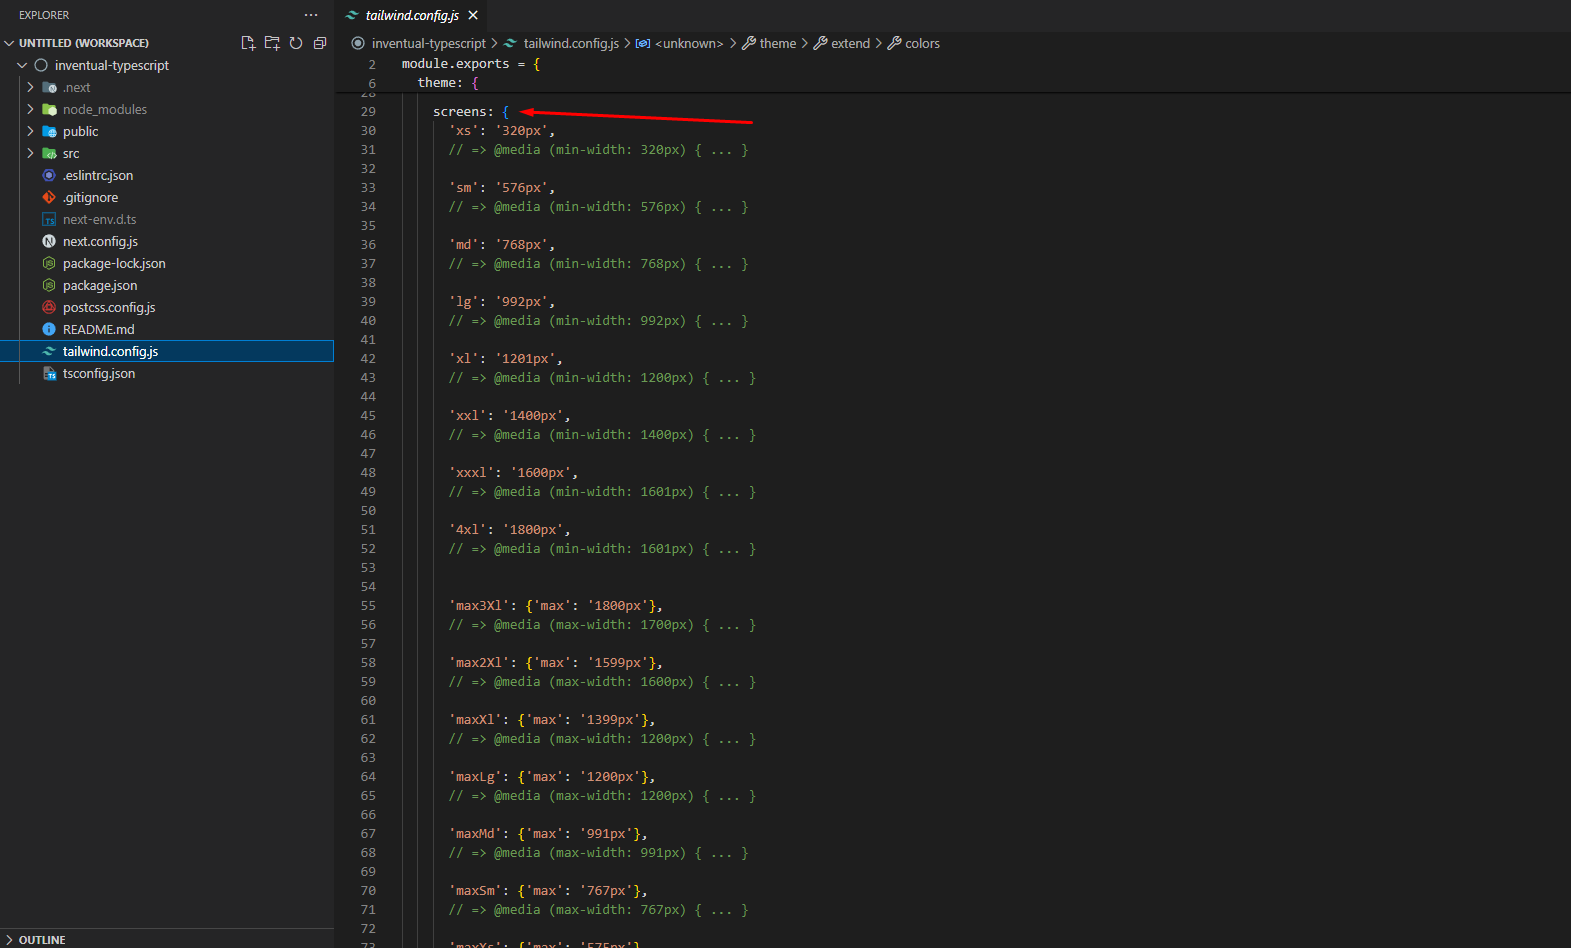Click the package.json file icon

click(49, 285)
